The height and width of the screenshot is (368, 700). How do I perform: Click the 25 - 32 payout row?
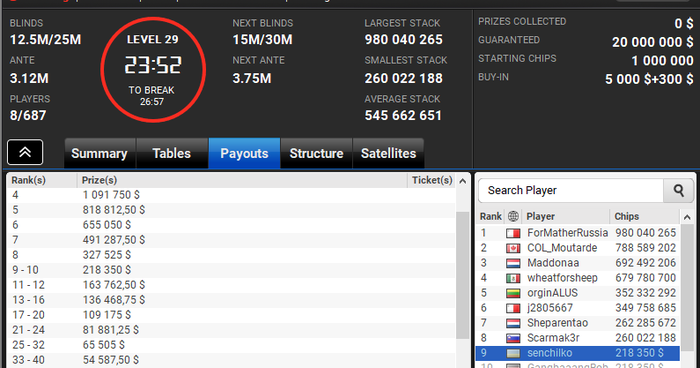click(x=231, y=345)
